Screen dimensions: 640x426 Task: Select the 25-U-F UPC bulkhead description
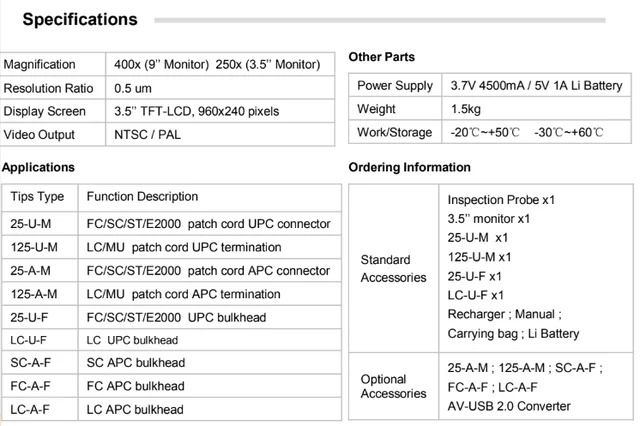click(x=176, y=317)
